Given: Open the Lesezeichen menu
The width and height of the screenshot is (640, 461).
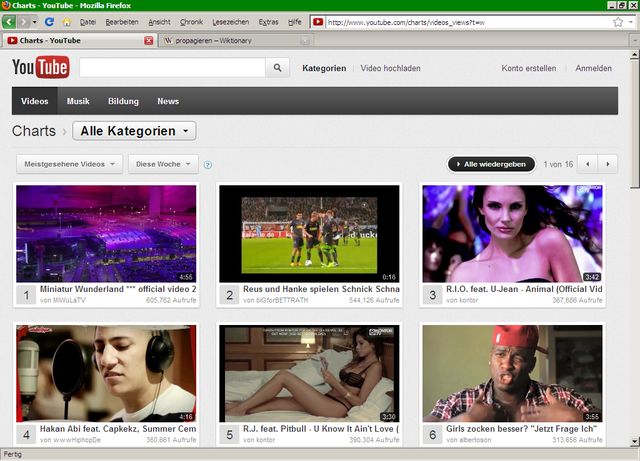Looking at the screenshot, I should pos(231,21).
